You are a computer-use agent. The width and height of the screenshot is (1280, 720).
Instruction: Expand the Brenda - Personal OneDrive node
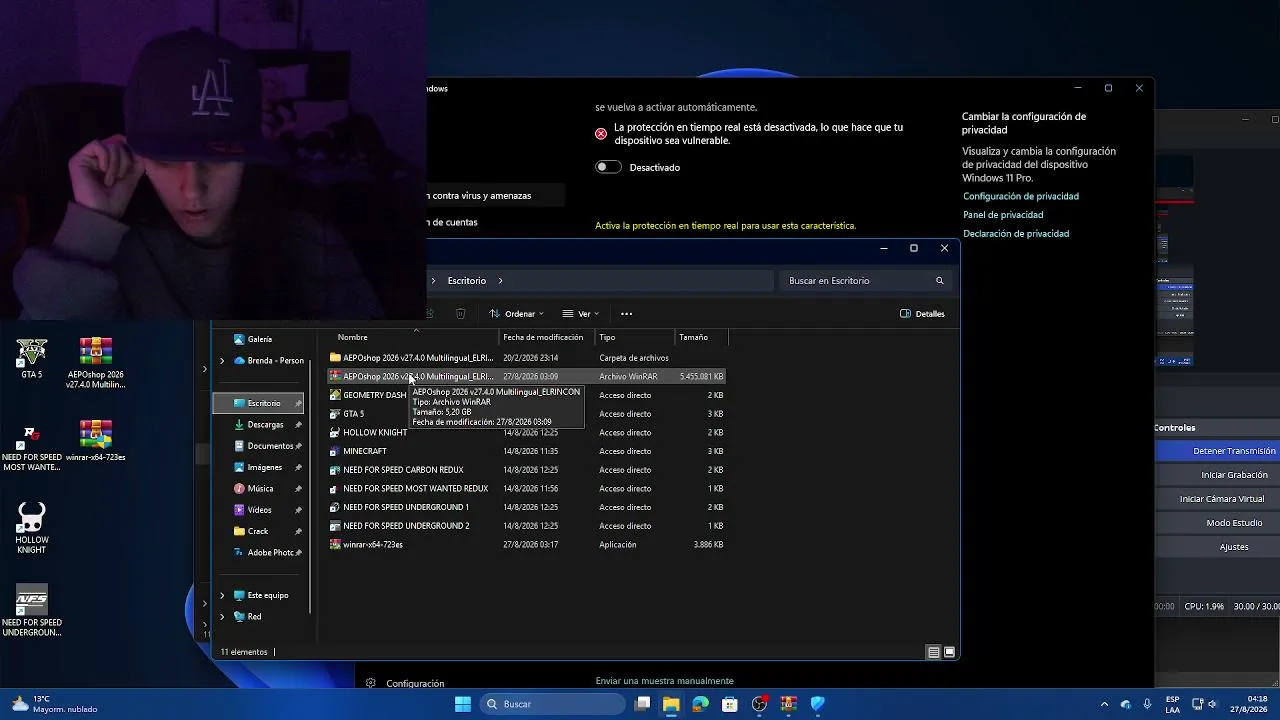point(223,361)
